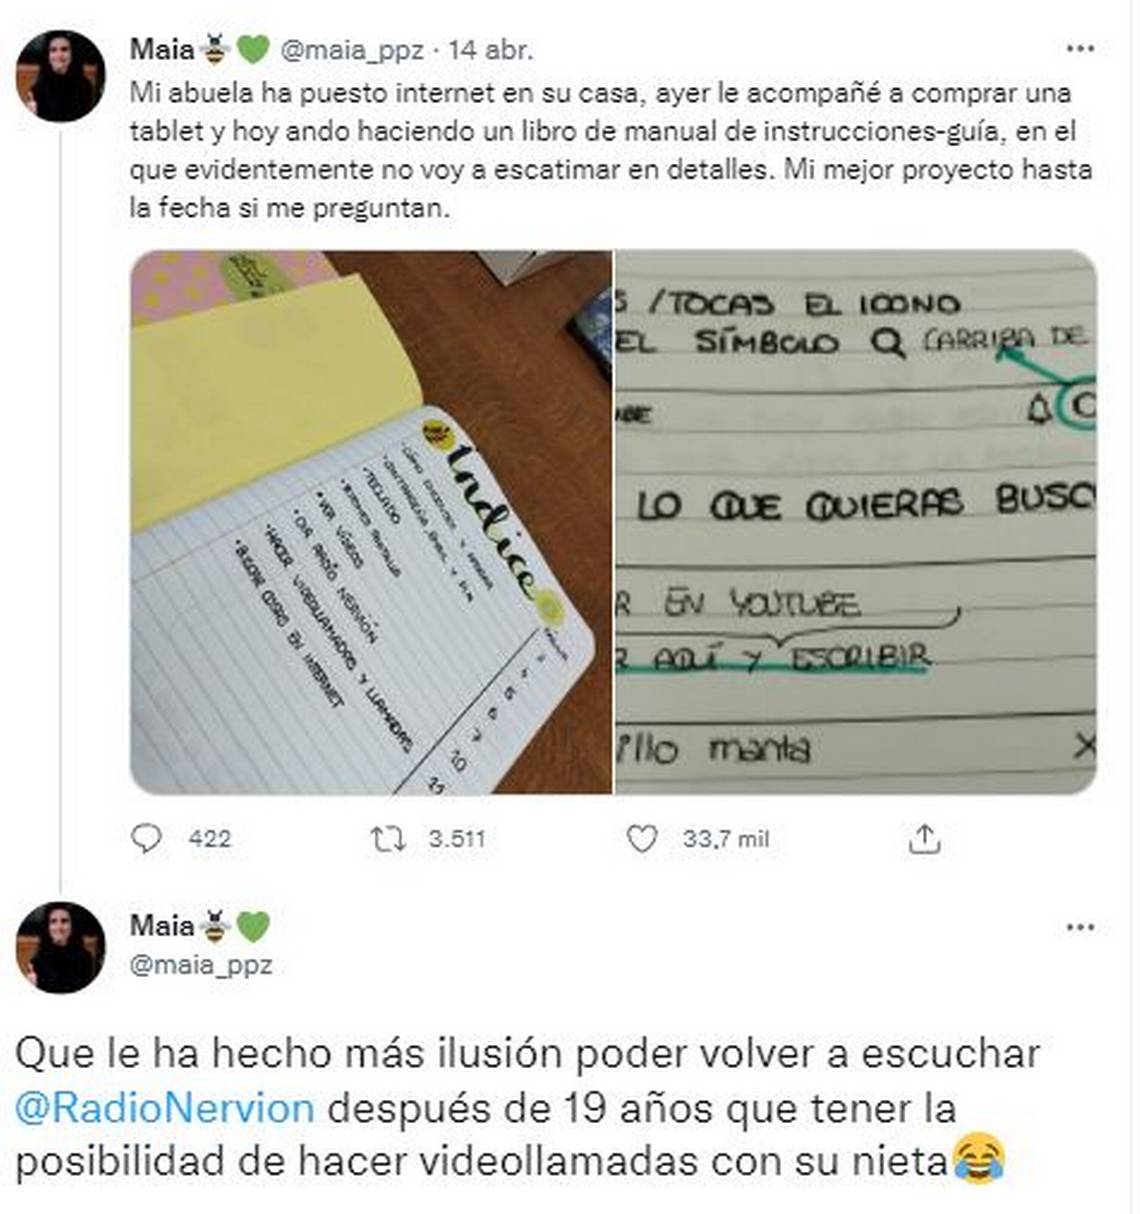Click the reply speech bubble icon
The height and width of the screenshot is (1214, 1140).
tap(146, 838)
